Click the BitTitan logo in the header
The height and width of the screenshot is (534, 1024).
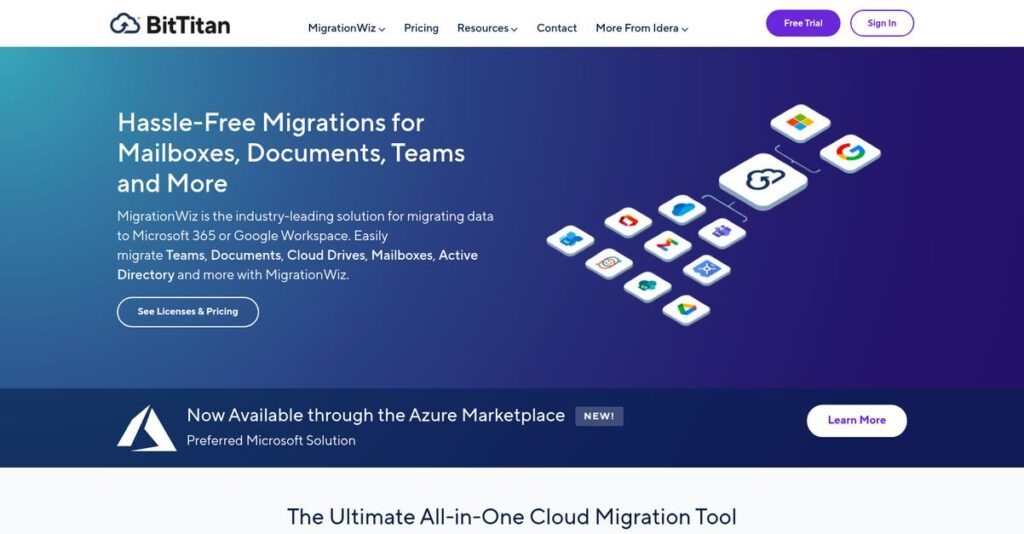(x=170, y=24)
